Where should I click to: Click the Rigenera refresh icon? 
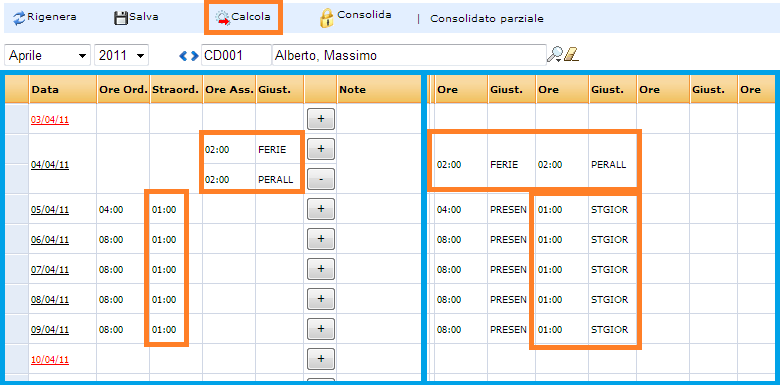[x=19, y=18]
